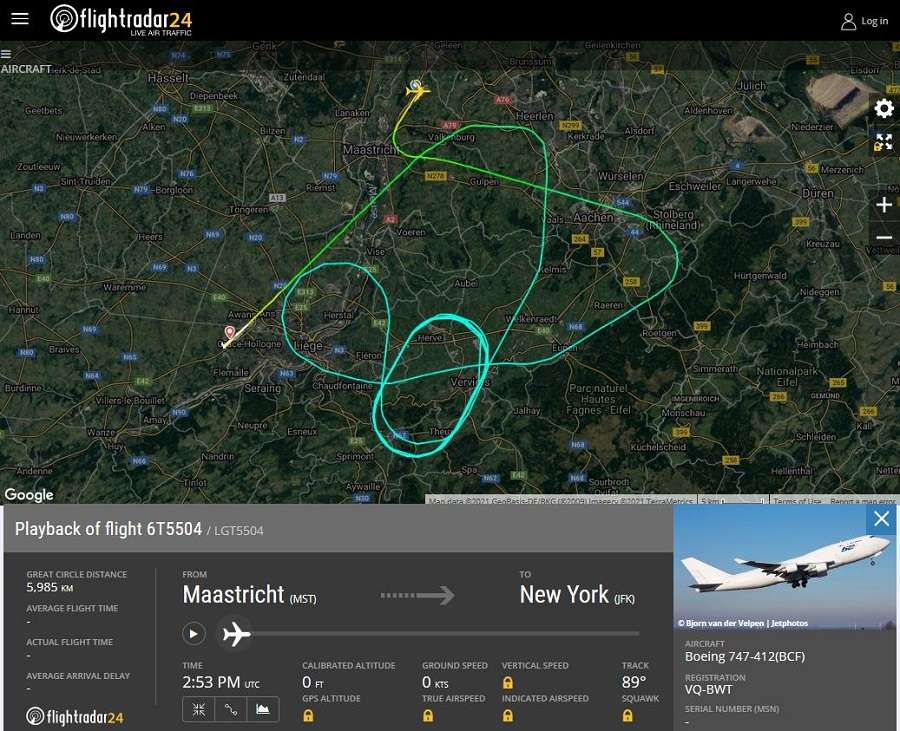Unlock the squawk lock icon
900x731 pixels.
click(x=627, y=716)
